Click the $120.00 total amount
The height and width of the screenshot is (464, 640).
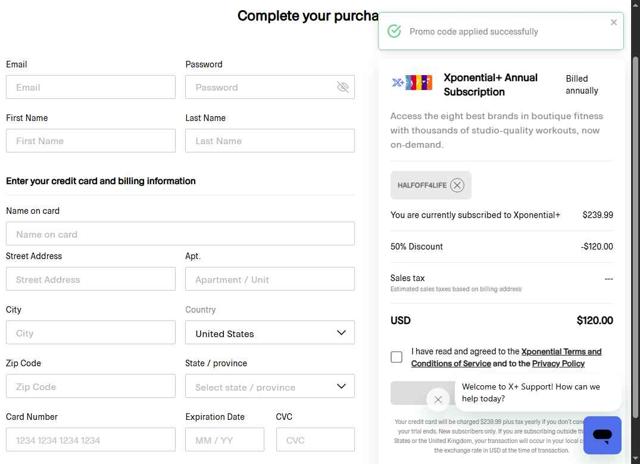[595, 320]
